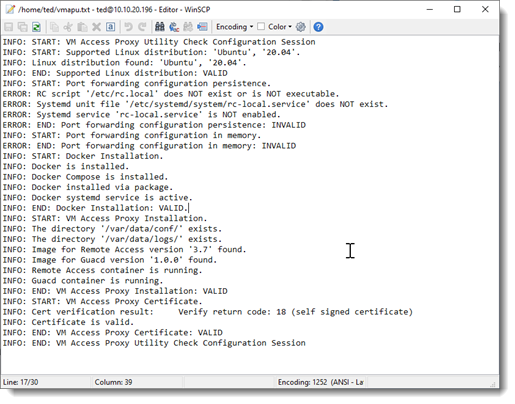Click the Save All copies icon
Screen dimensions: 515x404
coord(23,27)
